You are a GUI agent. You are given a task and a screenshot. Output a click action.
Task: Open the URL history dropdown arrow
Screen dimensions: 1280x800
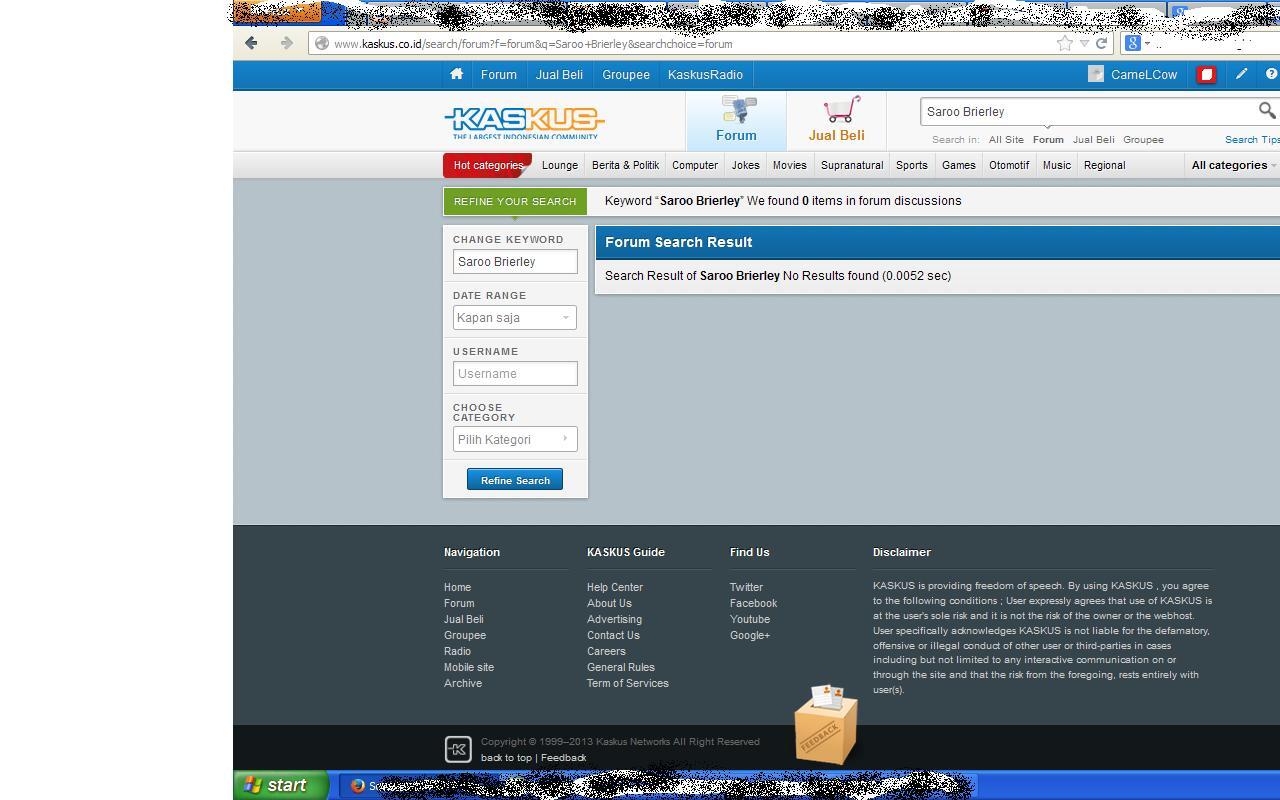point(1084,44)
